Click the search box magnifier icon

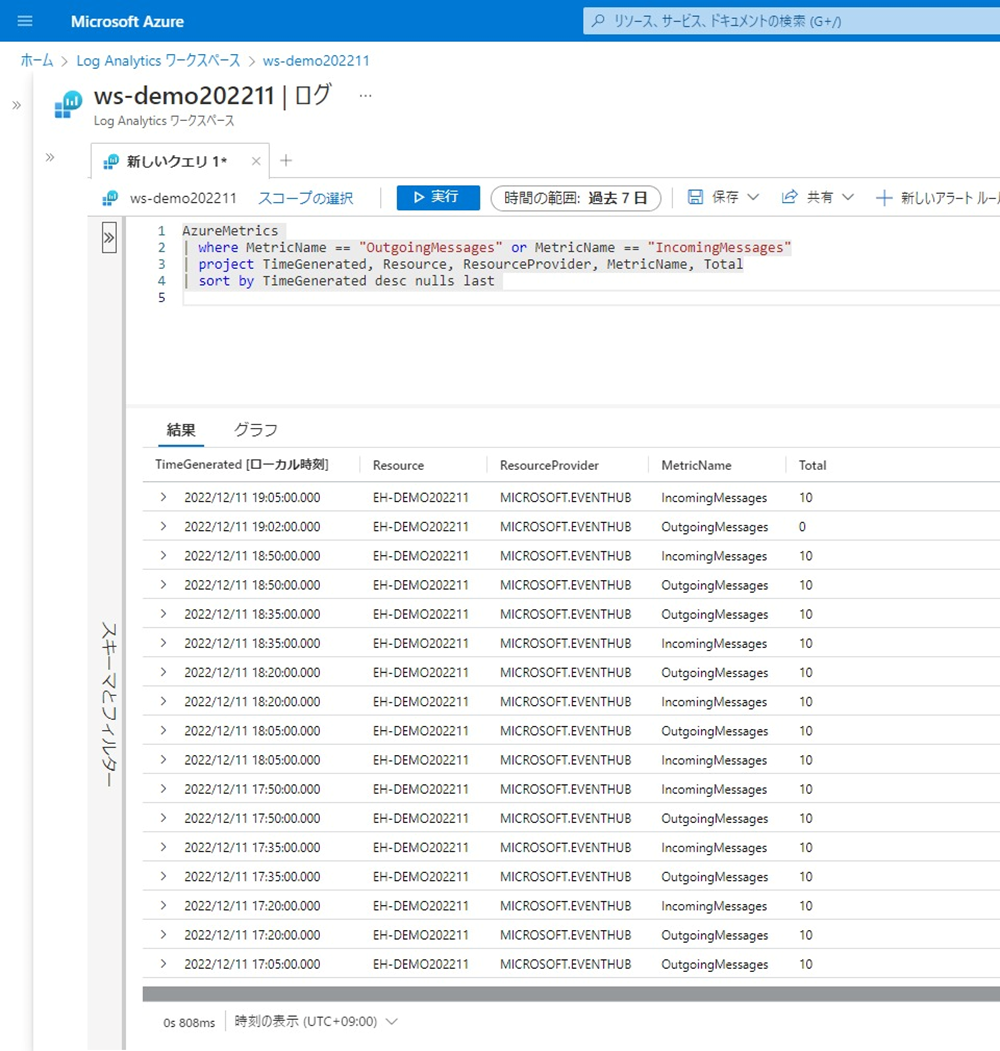[599, 21]
